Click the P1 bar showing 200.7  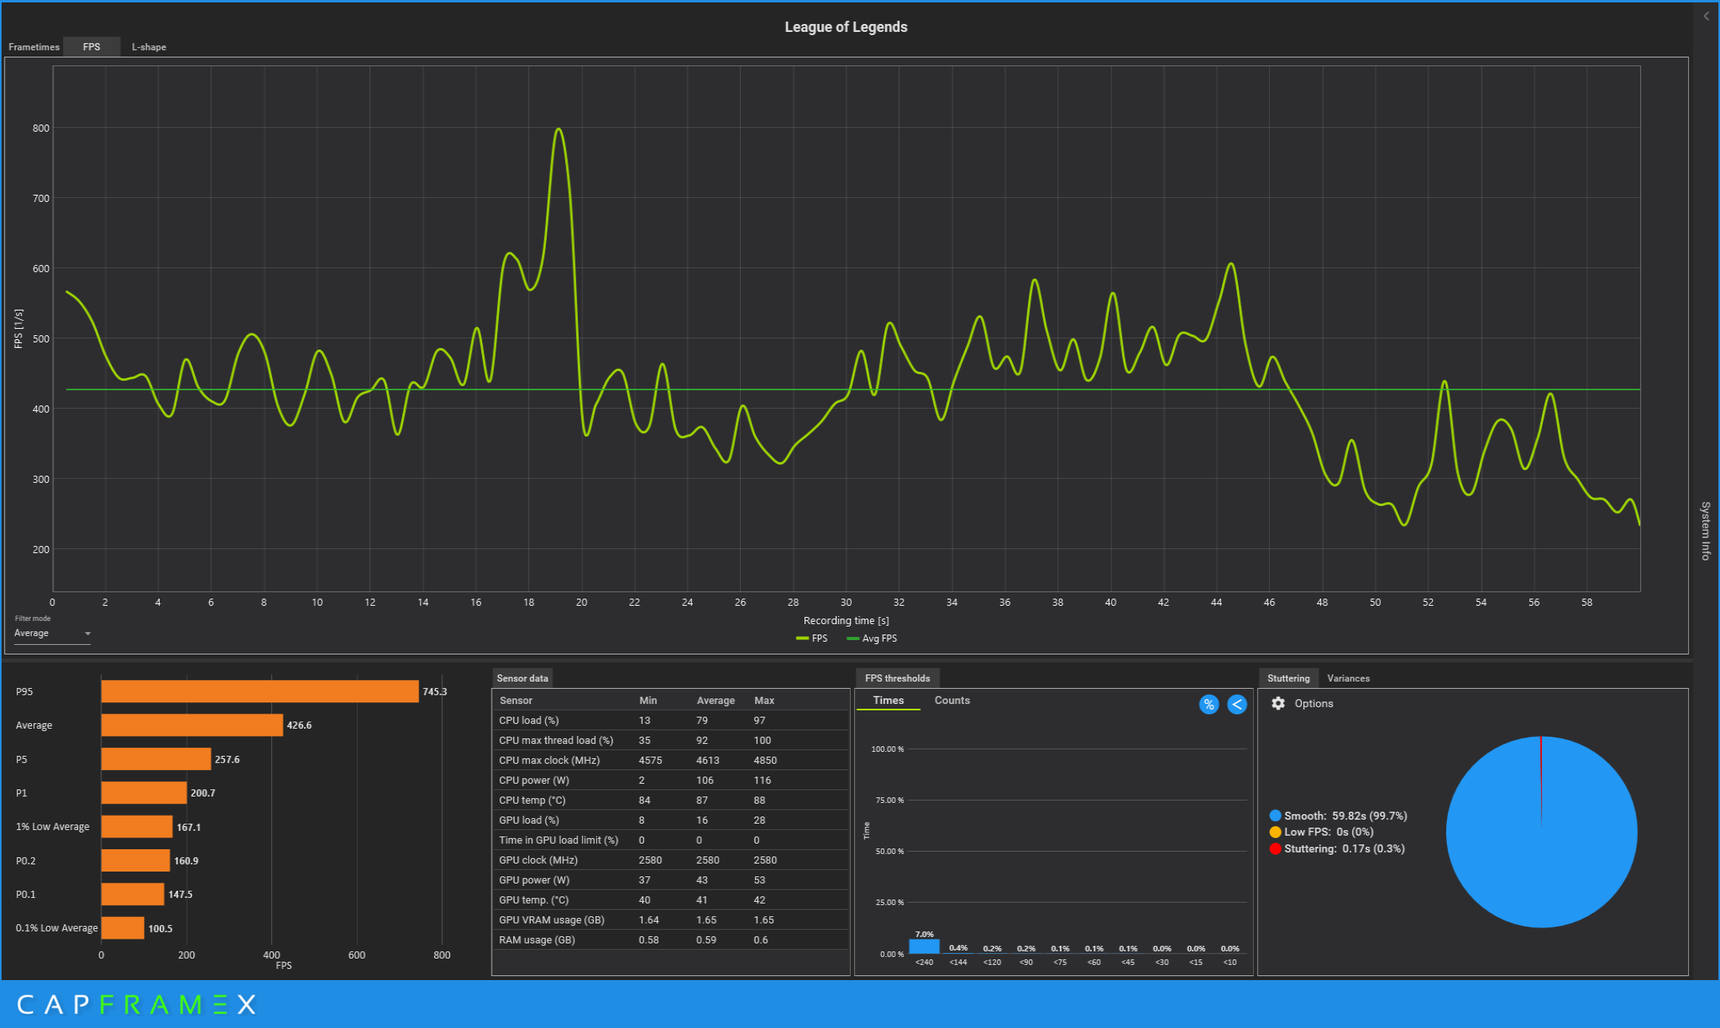tap(144, 793)
